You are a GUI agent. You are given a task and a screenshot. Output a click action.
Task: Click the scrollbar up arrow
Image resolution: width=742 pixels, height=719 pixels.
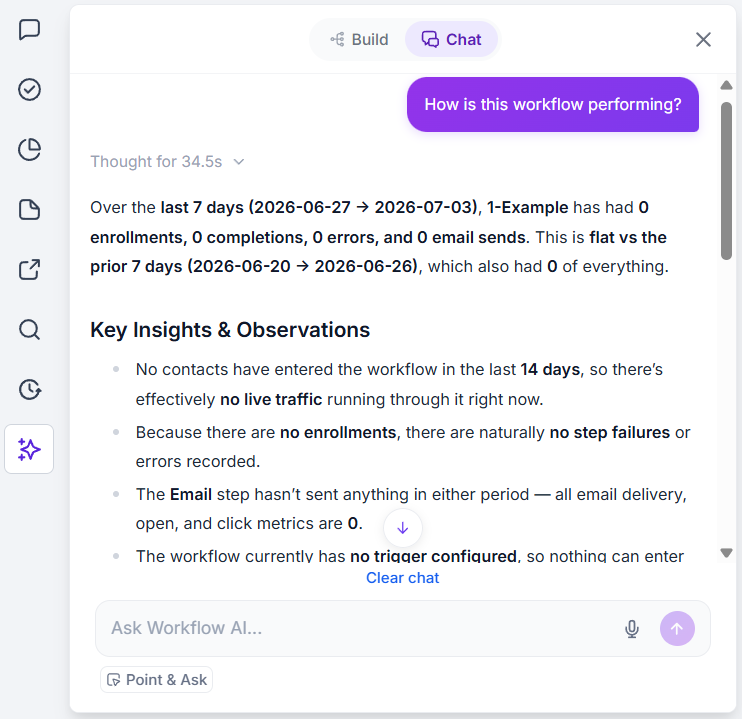click(x=726, y=85)
